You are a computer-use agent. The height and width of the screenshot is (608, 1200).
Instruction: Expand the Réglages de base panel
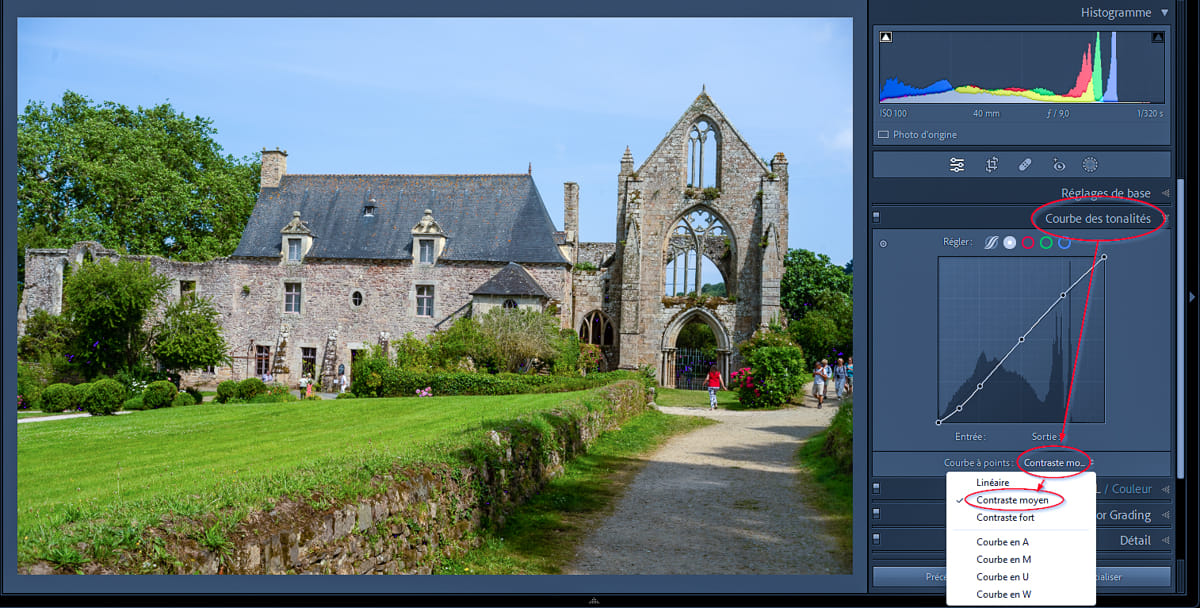pyautogui.click(x=1165, y=193)
